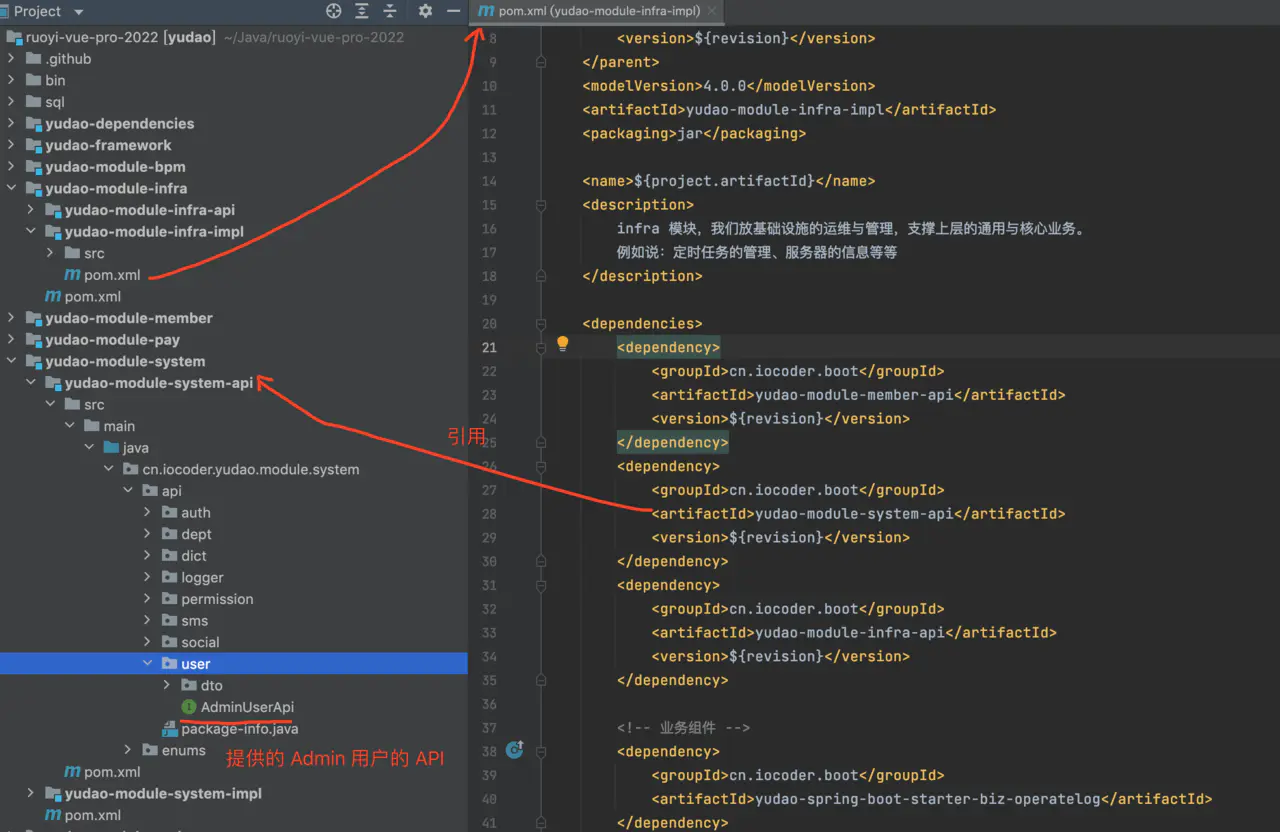Image resolution: width=1280 pixels, height=832 pixels.
Task: Click the Expand All icon in Project panel
Action: (362, 11)
